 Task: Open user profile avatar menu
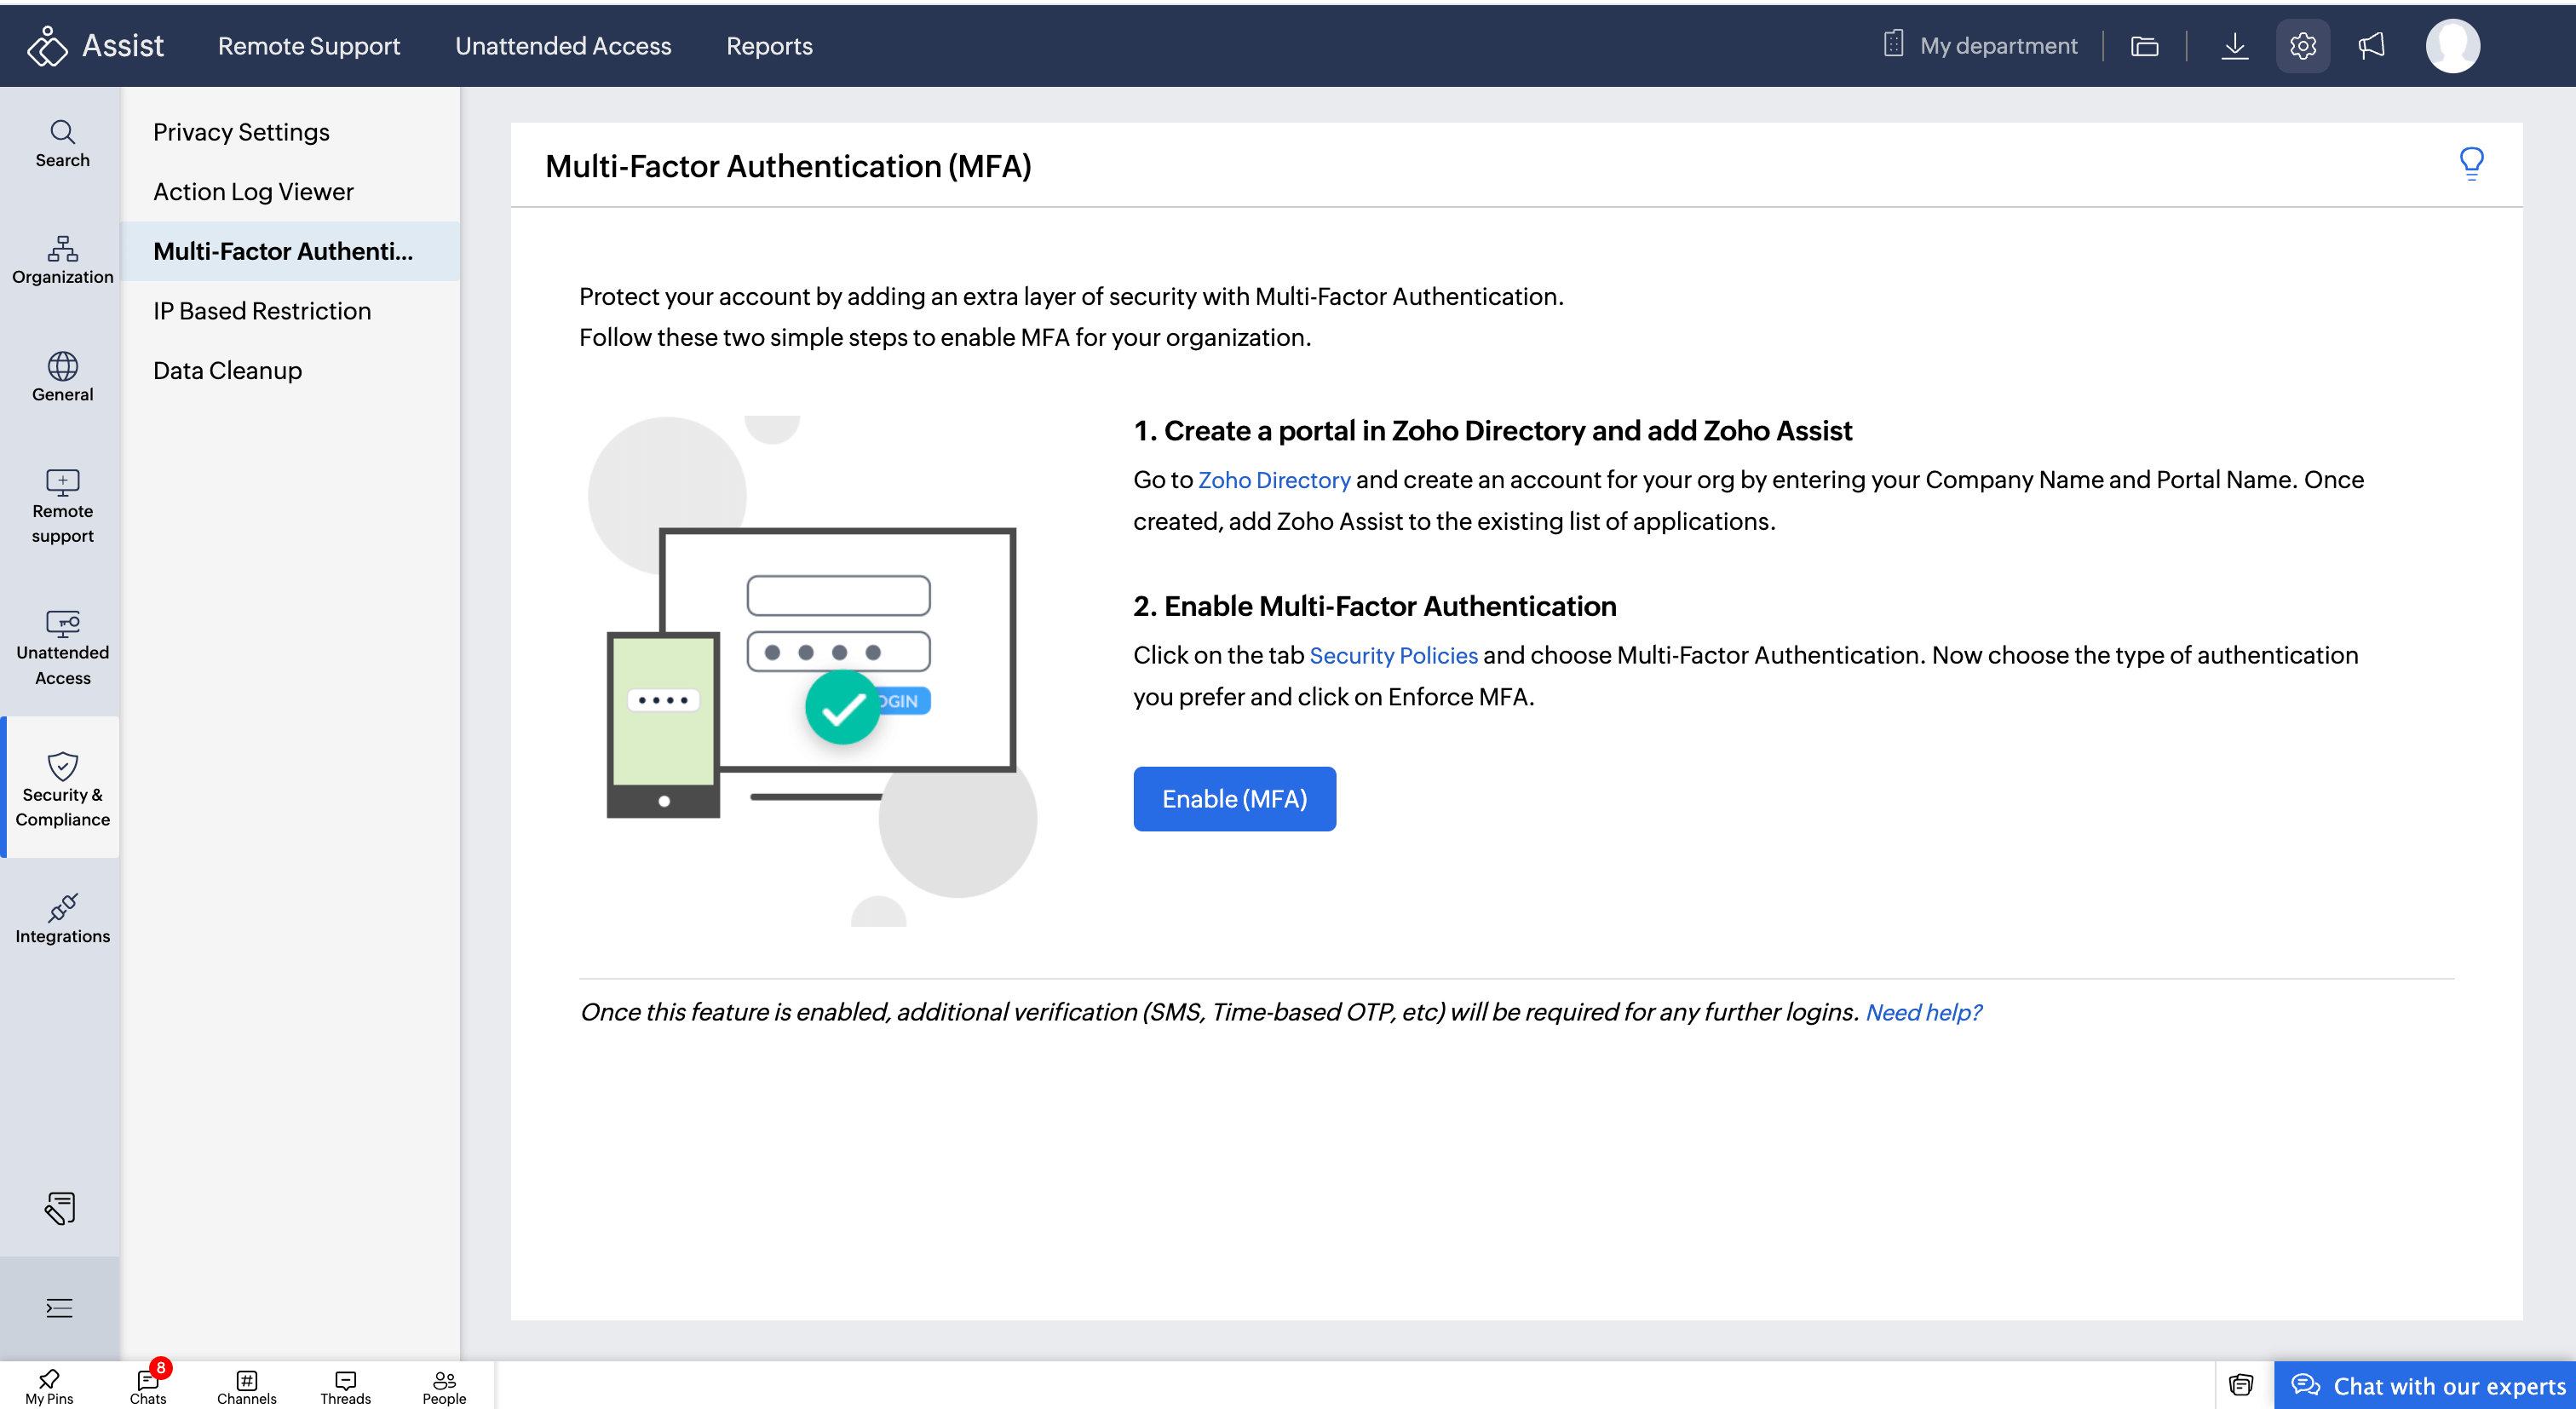[2452, 46]
